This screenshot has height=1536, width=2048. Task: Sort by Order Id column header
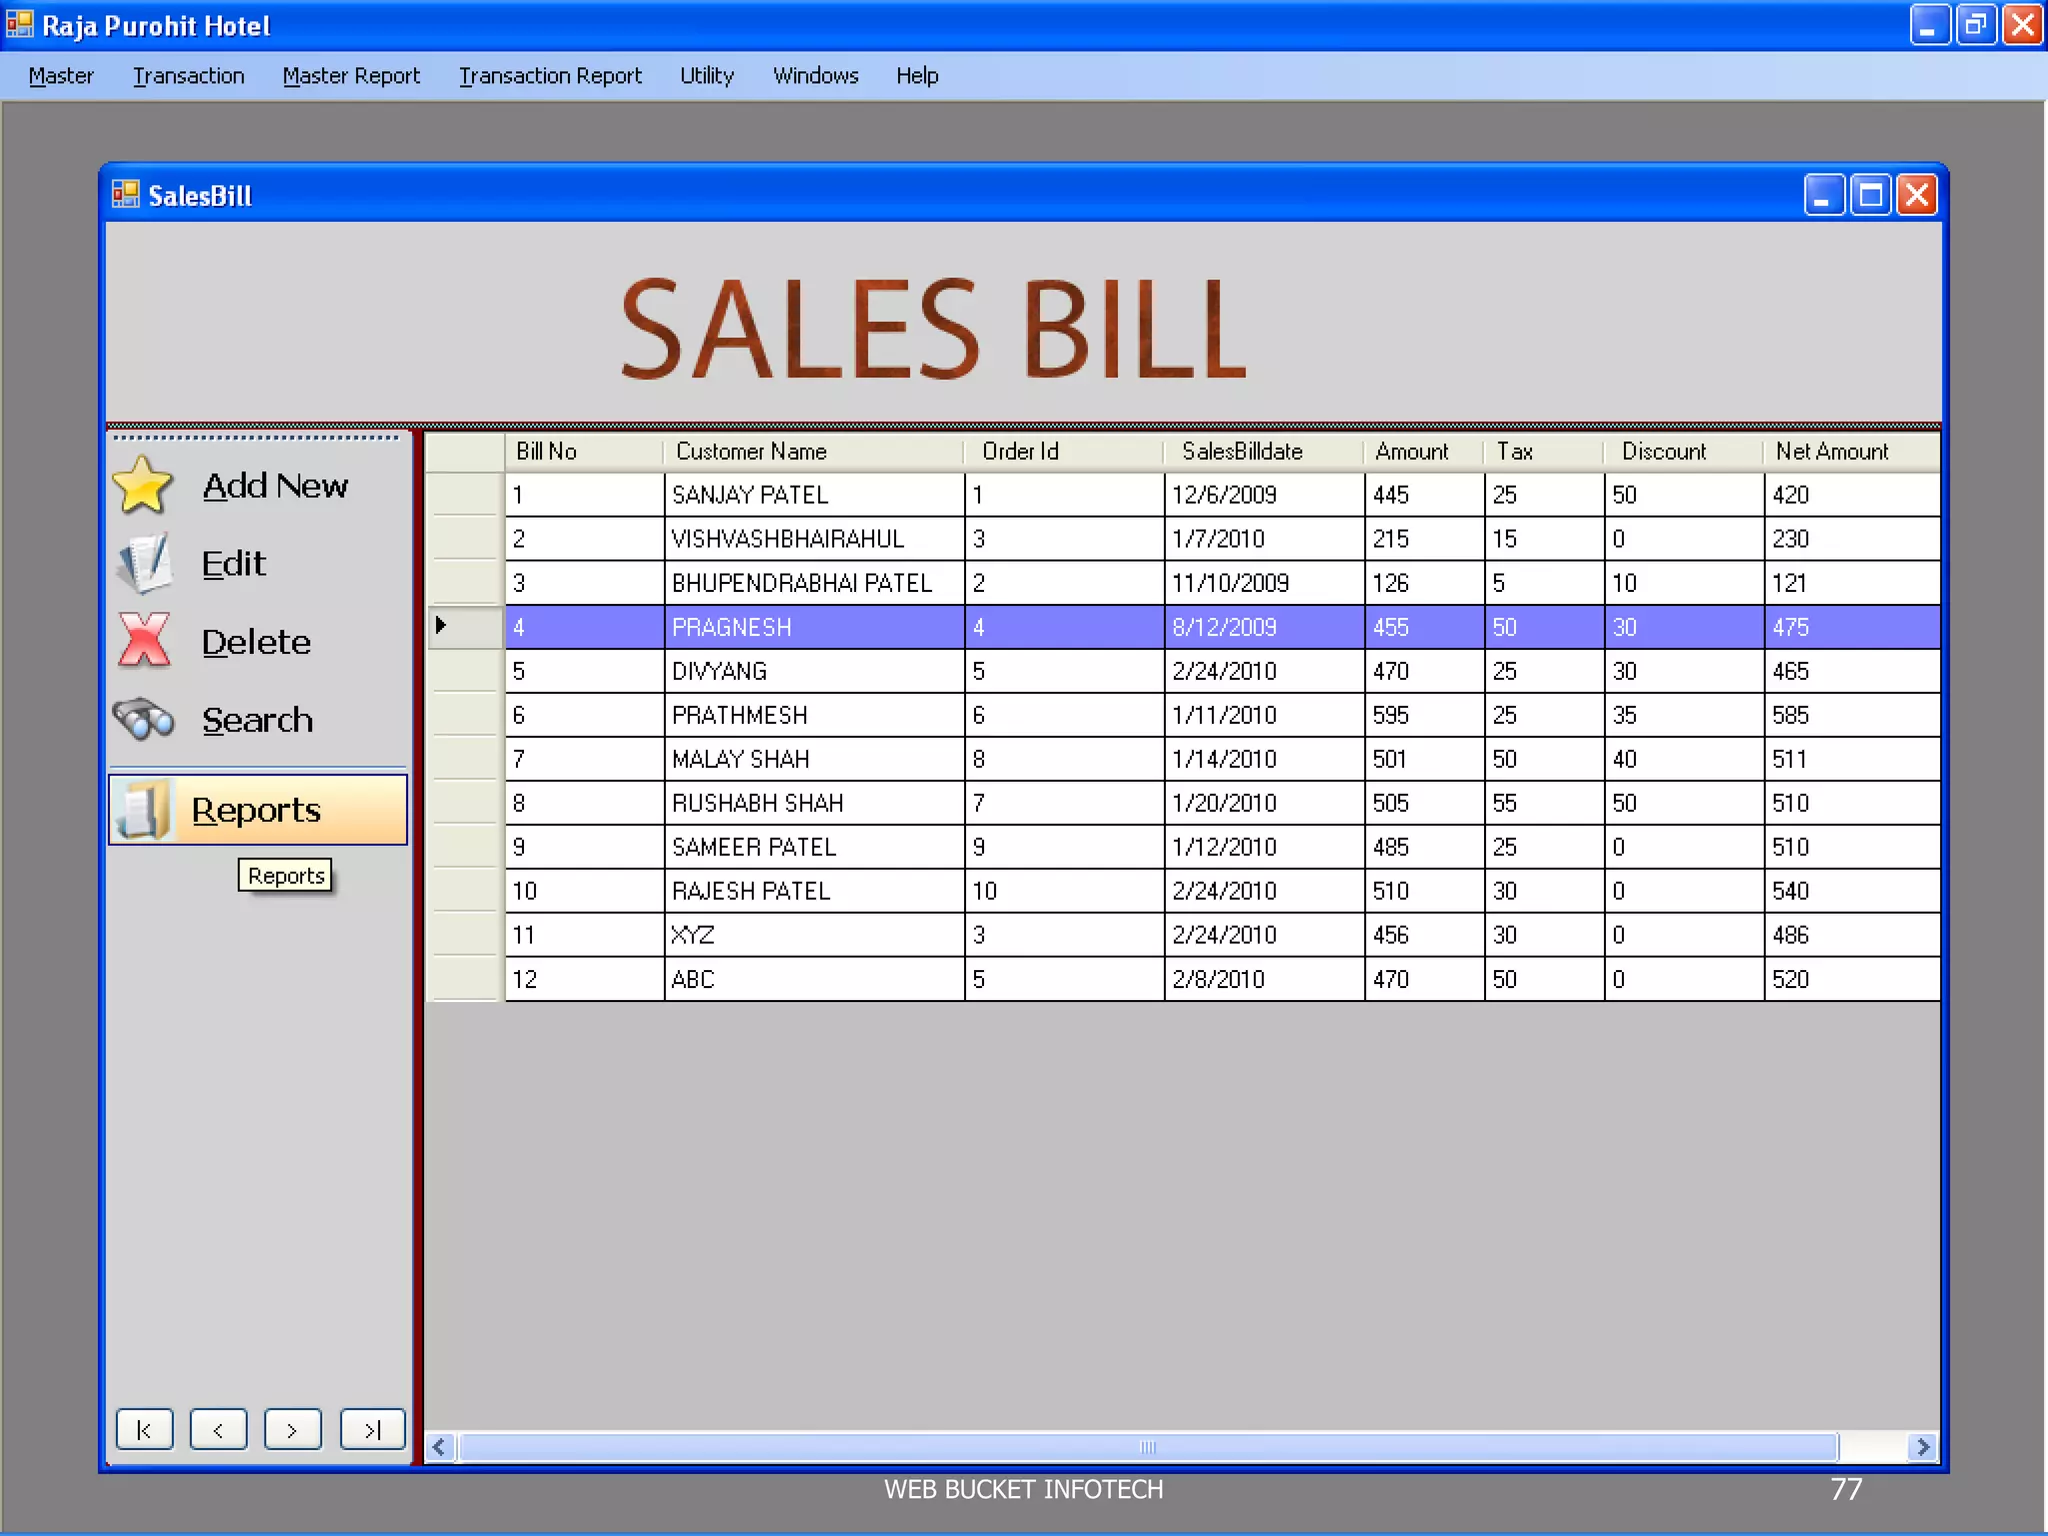click(1064, 451)
